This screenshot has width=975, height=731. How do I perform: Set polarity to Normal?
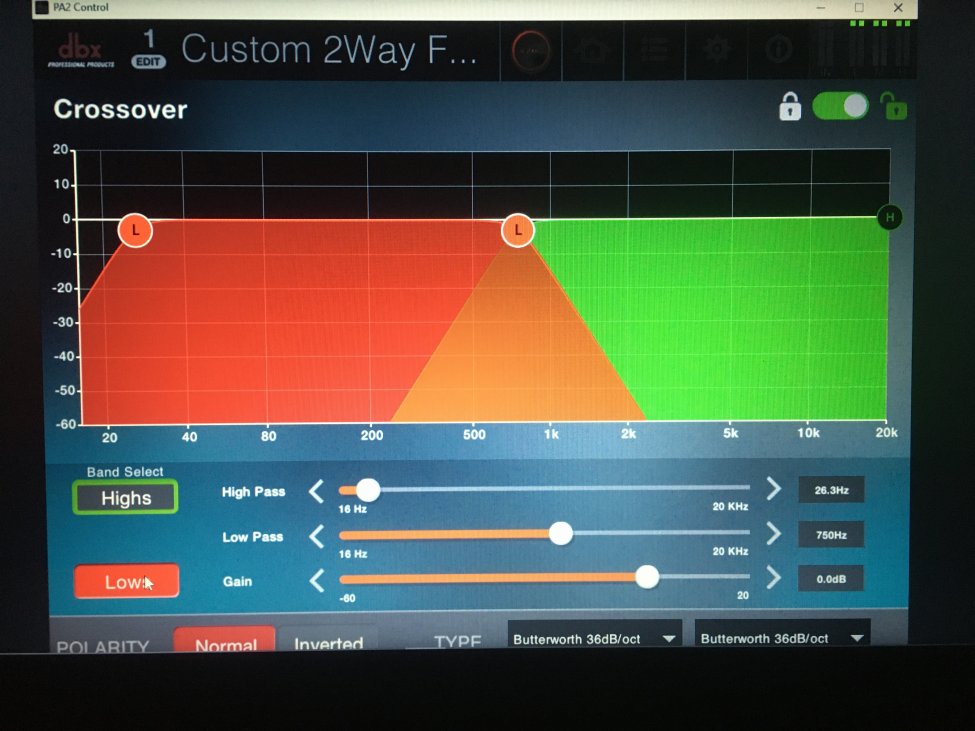(224, 640)
